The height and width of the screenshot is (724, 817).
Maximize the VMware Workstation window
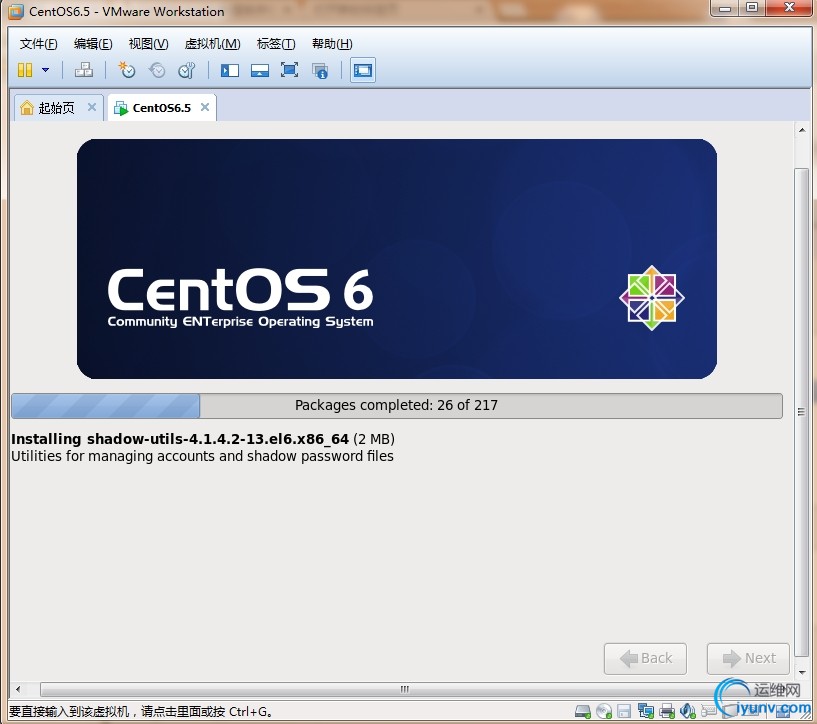[x=752, y=8]
